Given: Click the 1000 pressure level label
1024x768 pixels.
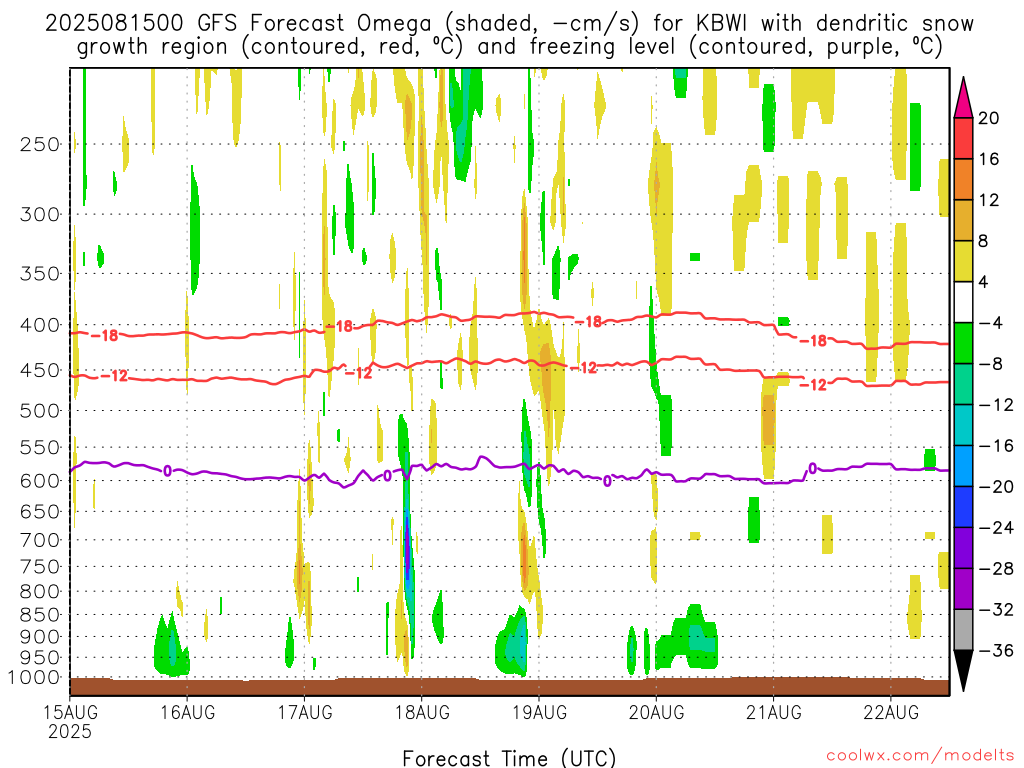Looking at the screenshot, I should (x=35, y=678).
